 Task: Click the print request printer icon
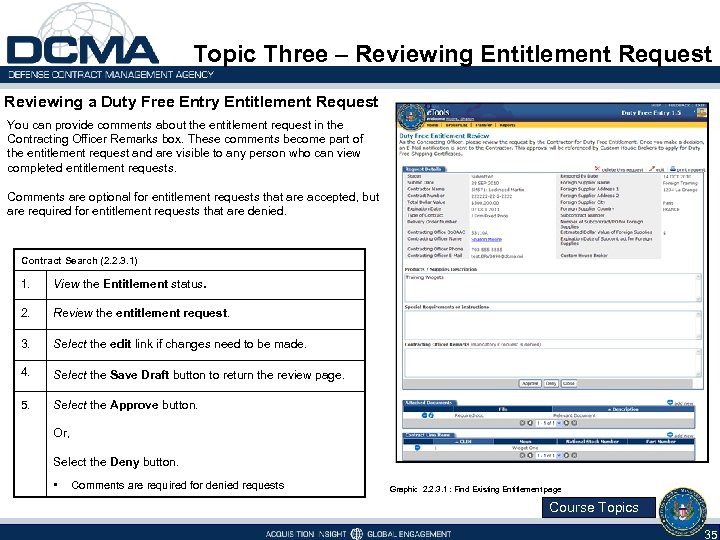673,169
